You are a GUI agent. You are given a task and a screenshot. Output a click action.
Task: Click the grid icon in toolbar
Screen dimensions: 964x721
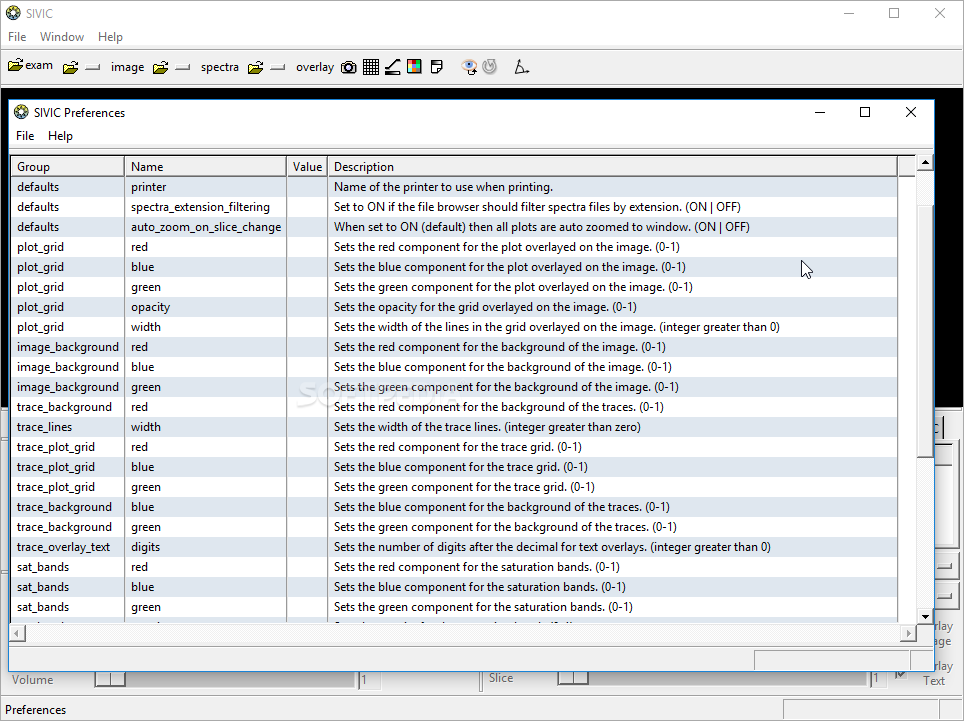tap(371, 67)
